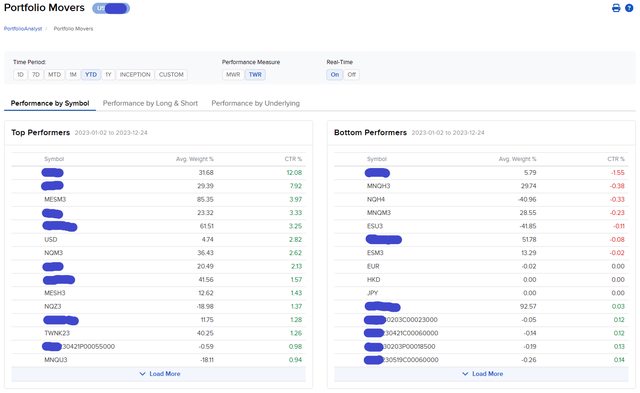
Task: Click chevron icon beside Bottom Performers Load More
Action: pos(465,374)
